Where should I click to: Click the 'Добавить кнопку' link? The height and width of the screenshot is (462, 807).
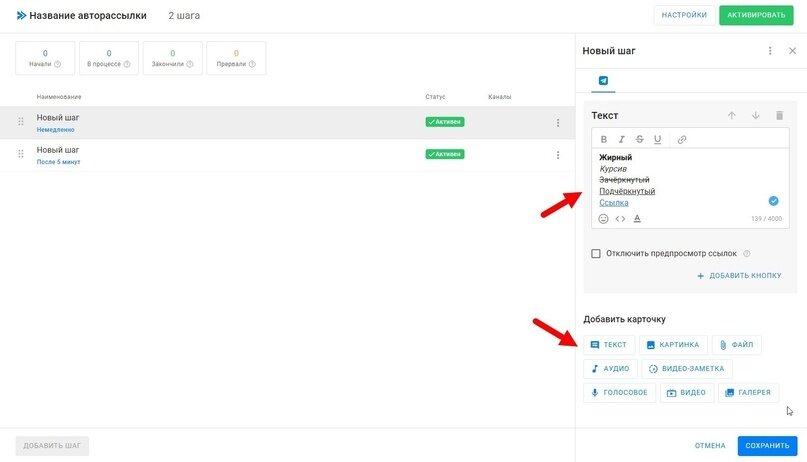tap(739, 275)
